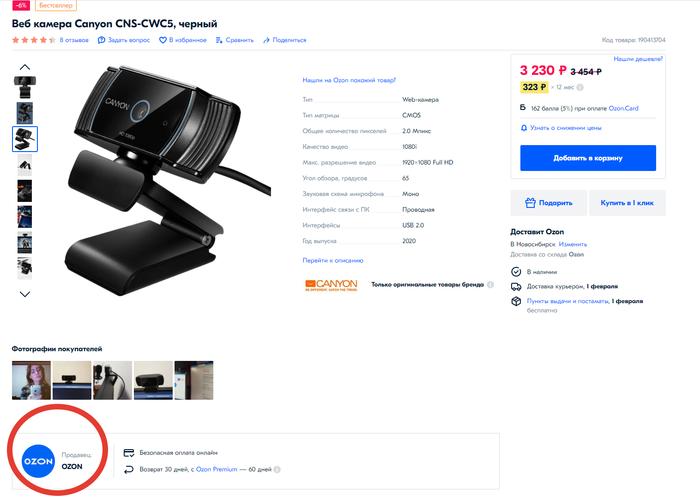Click the info icon next to '60 дней'
Viewport: 700px width, 500px height.
pyautogui.click(x=277, y=469)
